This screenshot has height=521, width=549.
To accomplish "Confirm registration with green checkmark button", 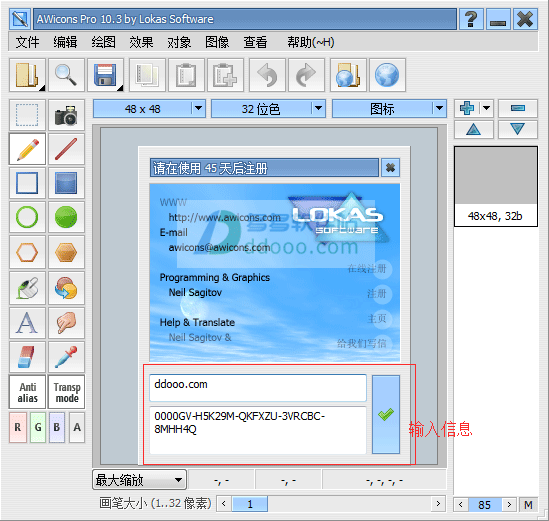I will pyautogui.click(x=386, y=415).
